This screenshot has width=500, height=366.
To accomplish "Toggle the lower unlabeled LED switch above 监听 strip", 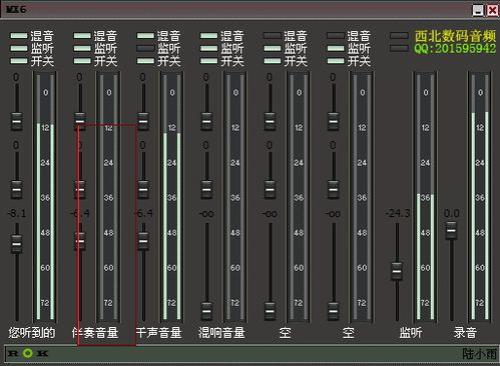I will pyautogui.click(x=399, y=48).
